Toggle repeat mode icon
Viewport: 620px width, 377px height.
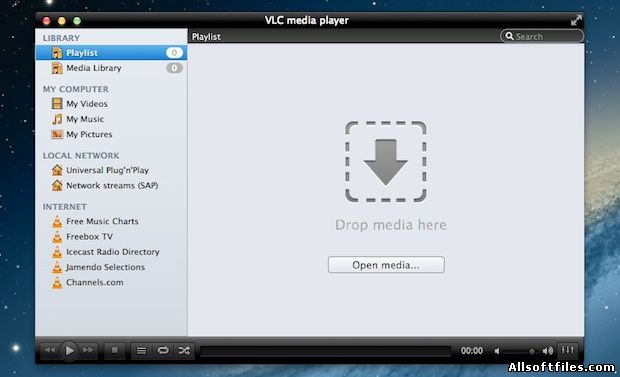[x=163, y=350]
